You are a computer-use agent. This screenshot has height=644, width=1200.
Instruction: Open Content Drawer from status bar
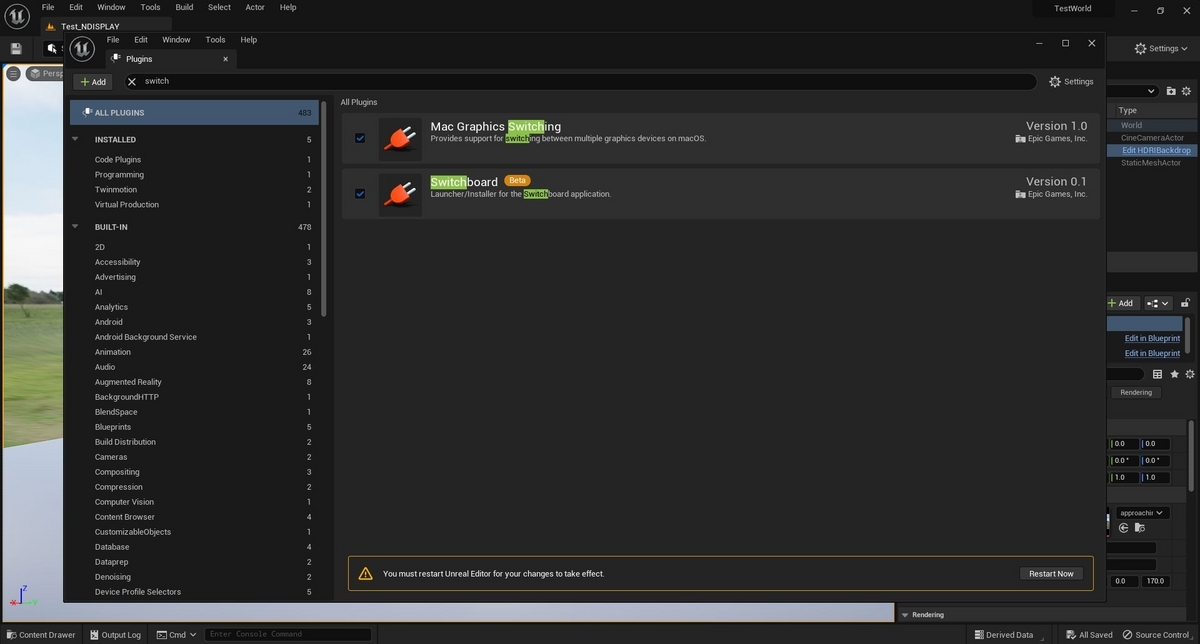(x=40, y=635)
